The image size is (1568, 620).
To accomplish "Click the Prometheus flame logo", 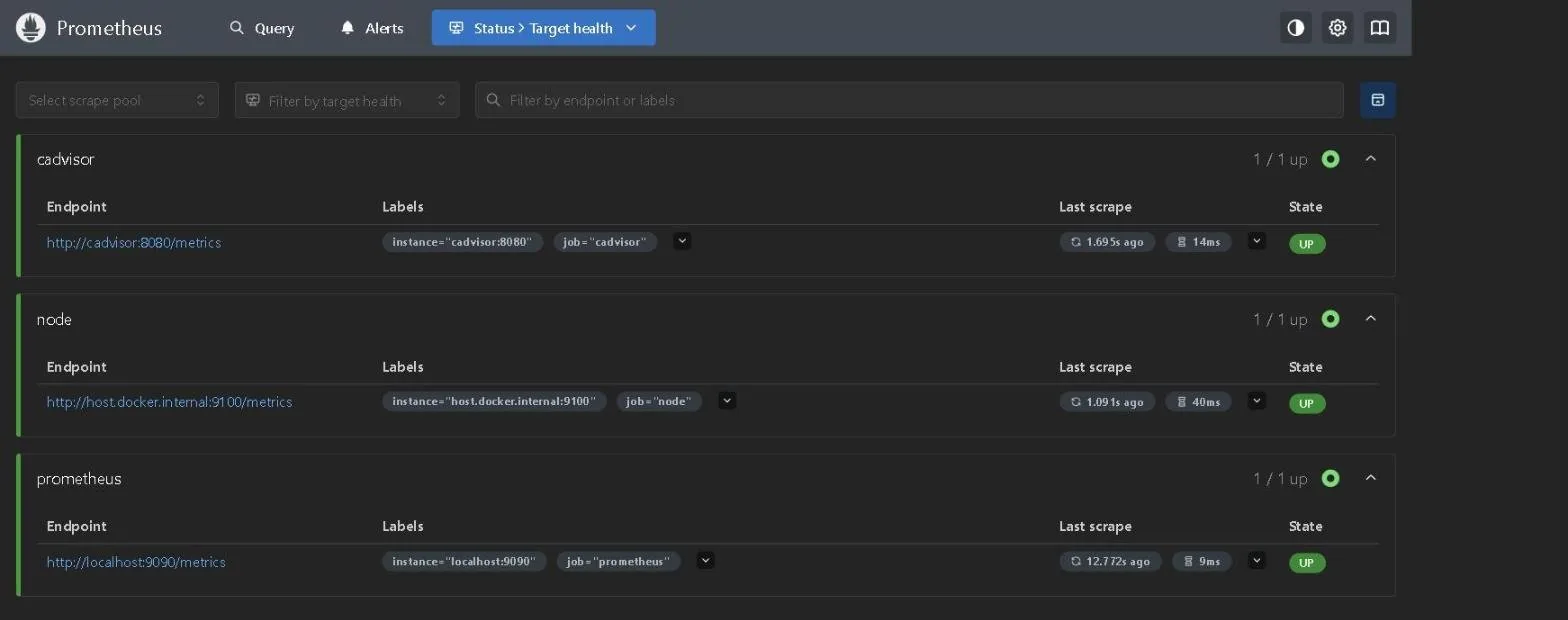I will pos(31,28).
